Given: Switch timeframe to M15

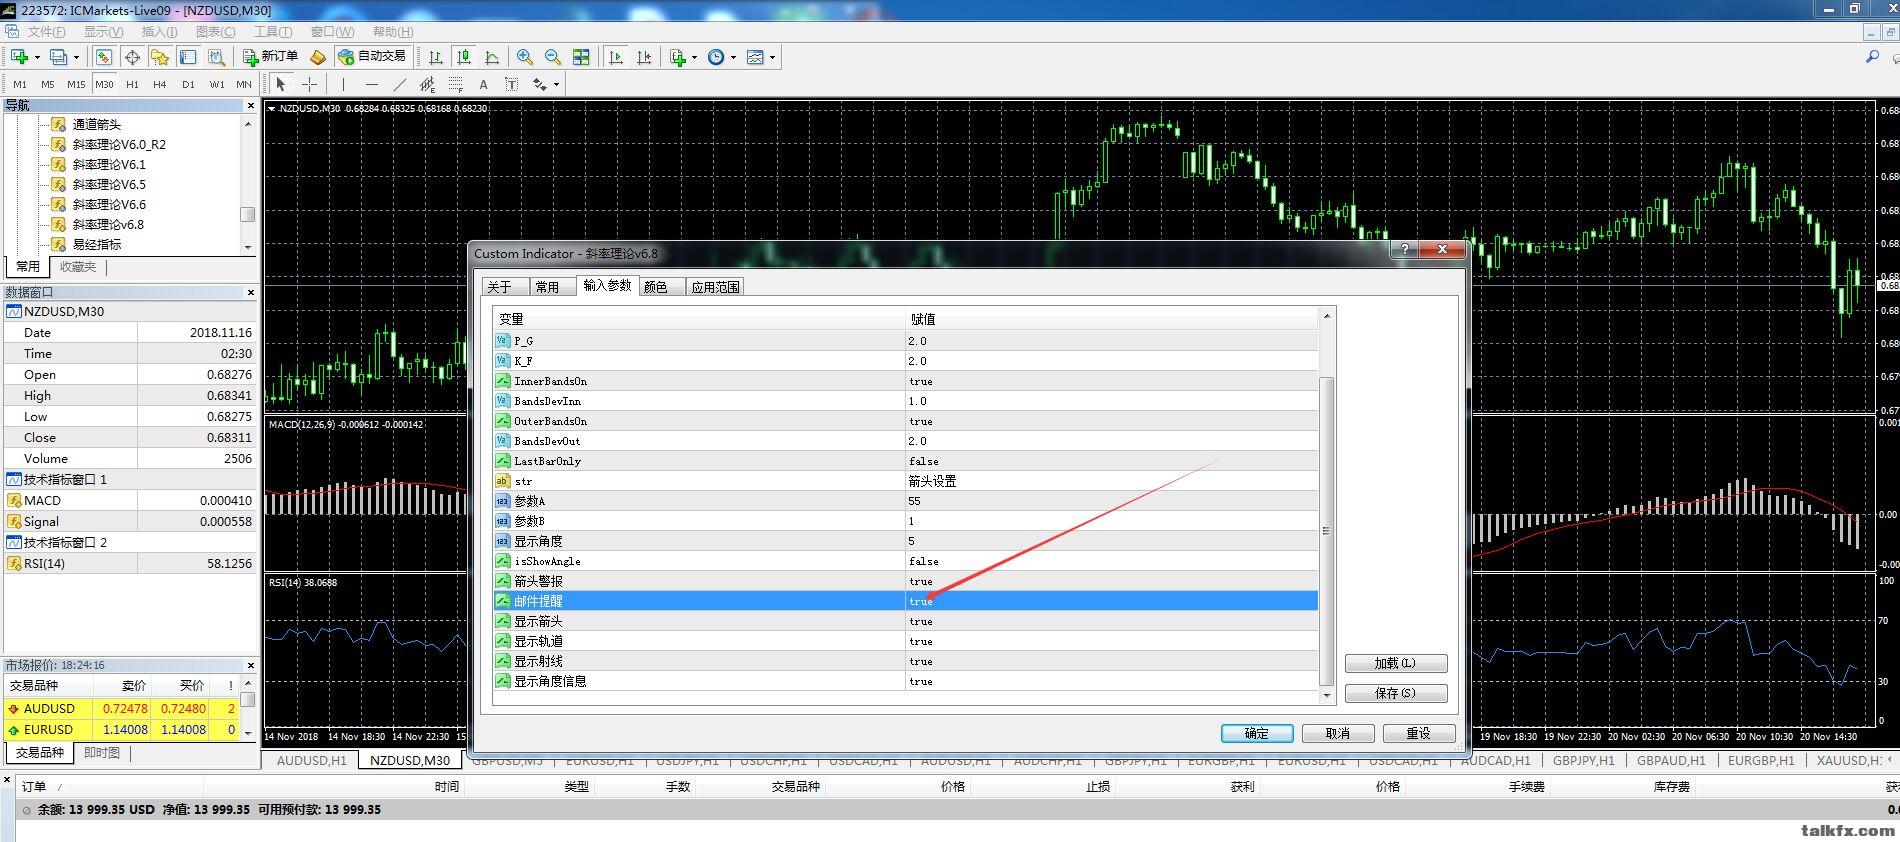Looking at the screenshot, I should point(76,84).
